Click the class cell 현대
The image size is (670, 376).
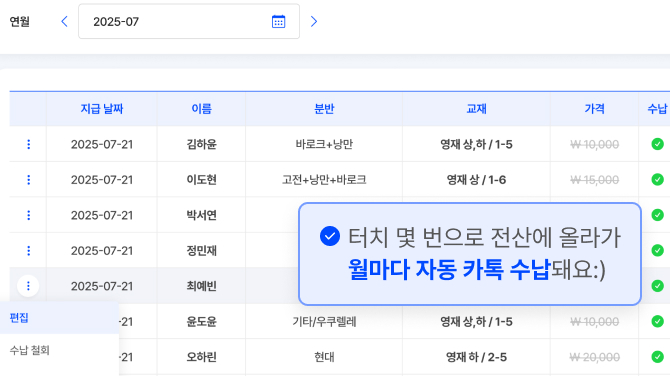tap(324, 357)
